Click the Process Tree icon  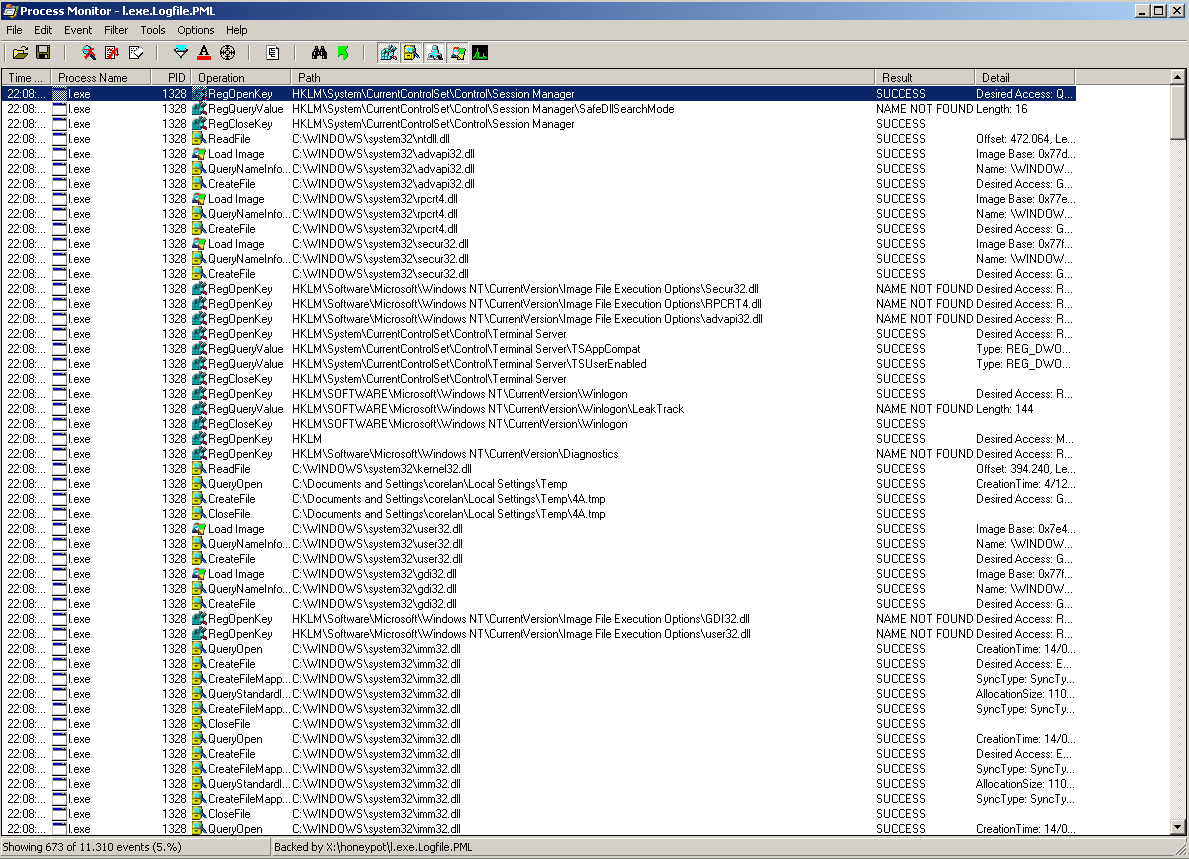[x=273, y=52]
